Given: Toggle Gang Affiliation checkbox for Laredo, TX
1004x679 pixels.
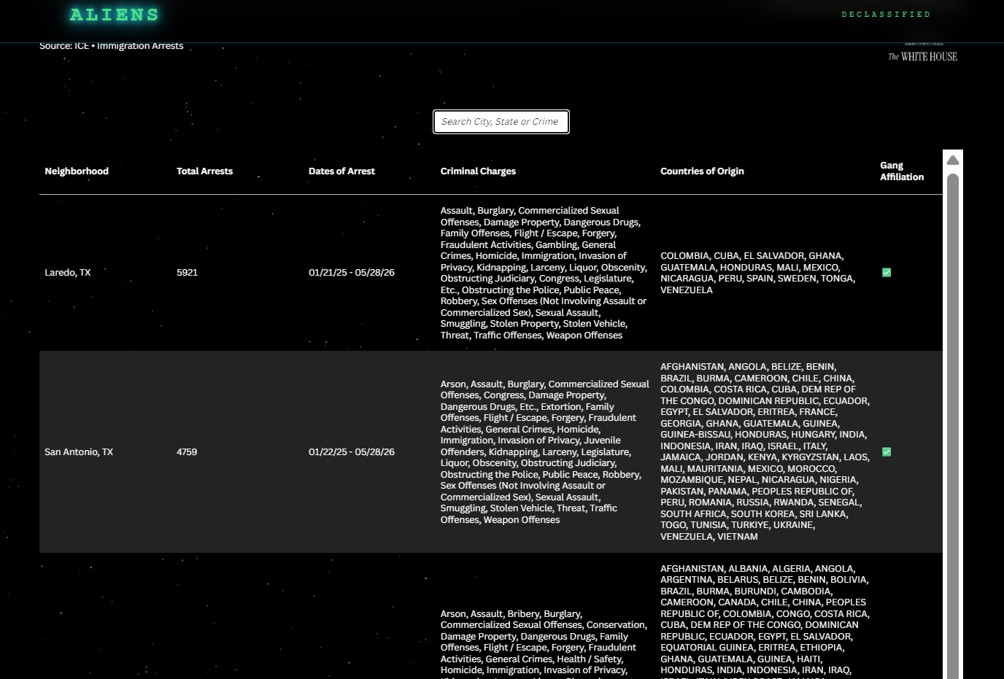Looking at the screenshot, I should pyautogui.click(x=886, y=272).
